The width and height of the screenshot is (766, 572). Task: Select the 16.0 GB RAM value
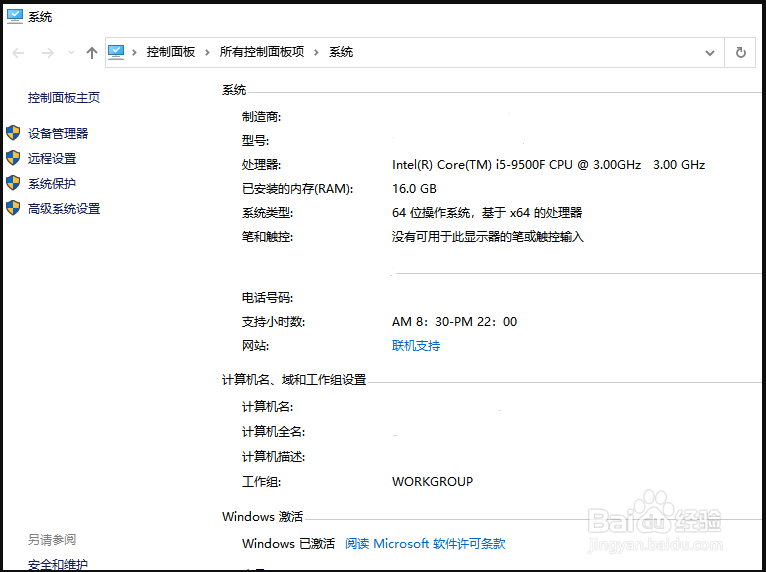(414, 189)
